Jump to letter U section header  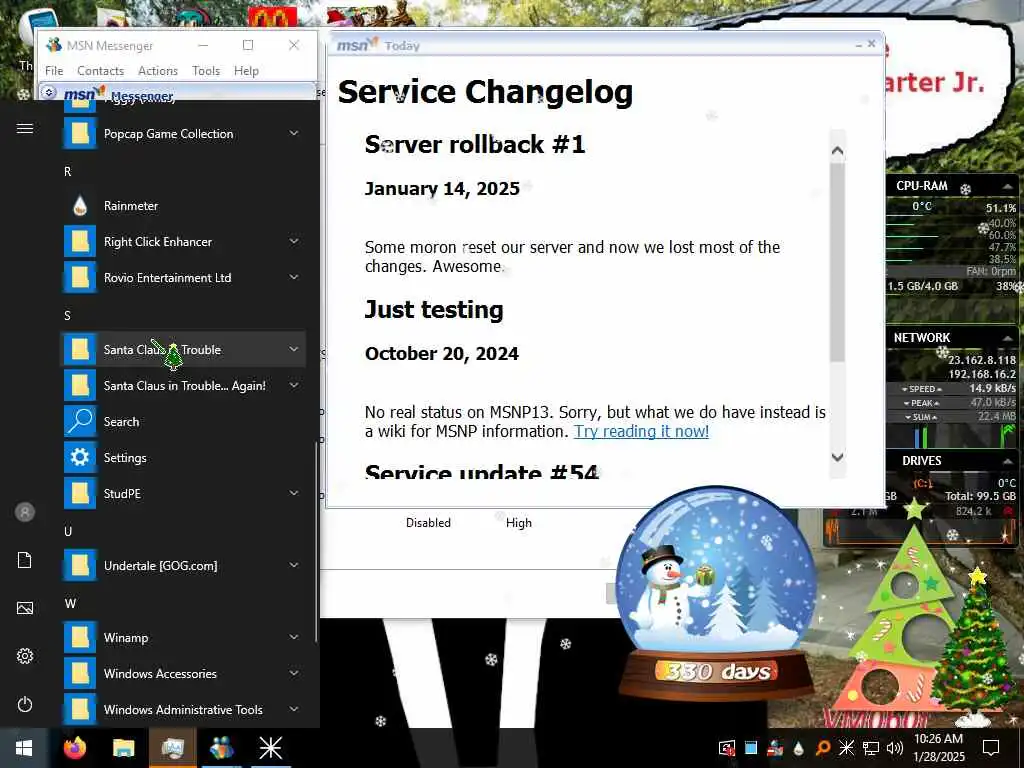click(x=68, y=531)
